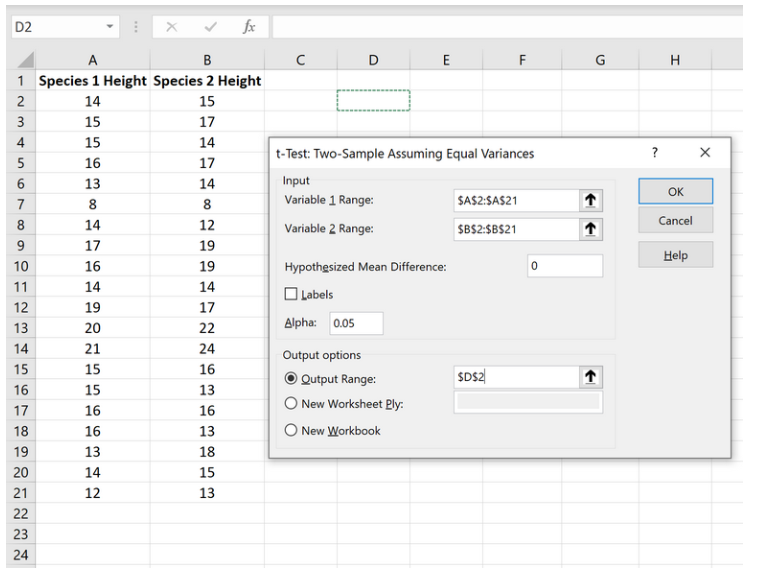Image resolution: width=762 pixels, height=570 pixels.
Task: Click cell B8 containing 12
Action: [x=207, y=225]
